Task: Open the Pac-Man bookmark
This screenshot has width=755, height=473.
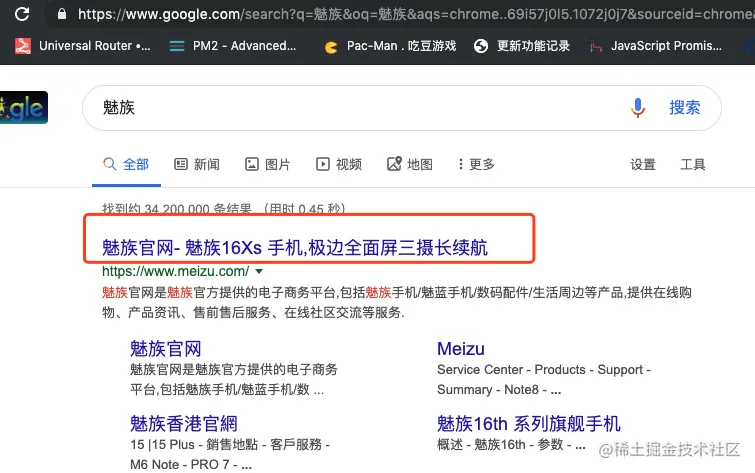Action: pos(390,46)
